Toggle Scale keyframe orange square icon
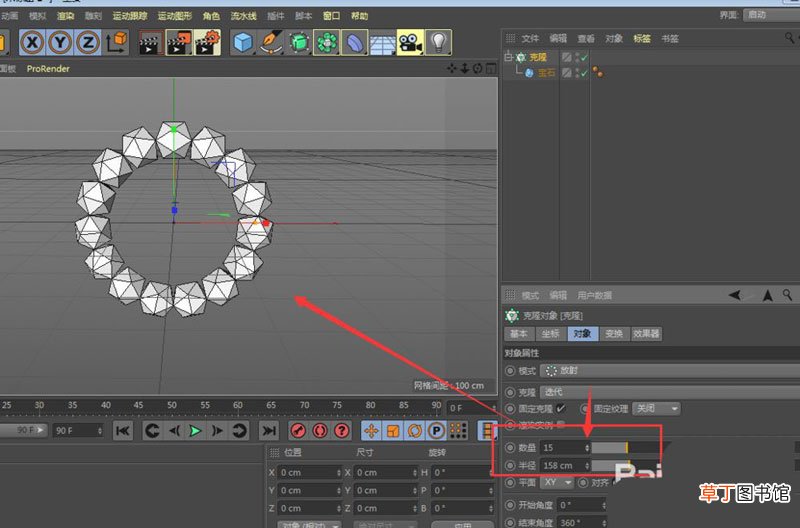Screen dimensions: 800x528 (x=393, y=431)
